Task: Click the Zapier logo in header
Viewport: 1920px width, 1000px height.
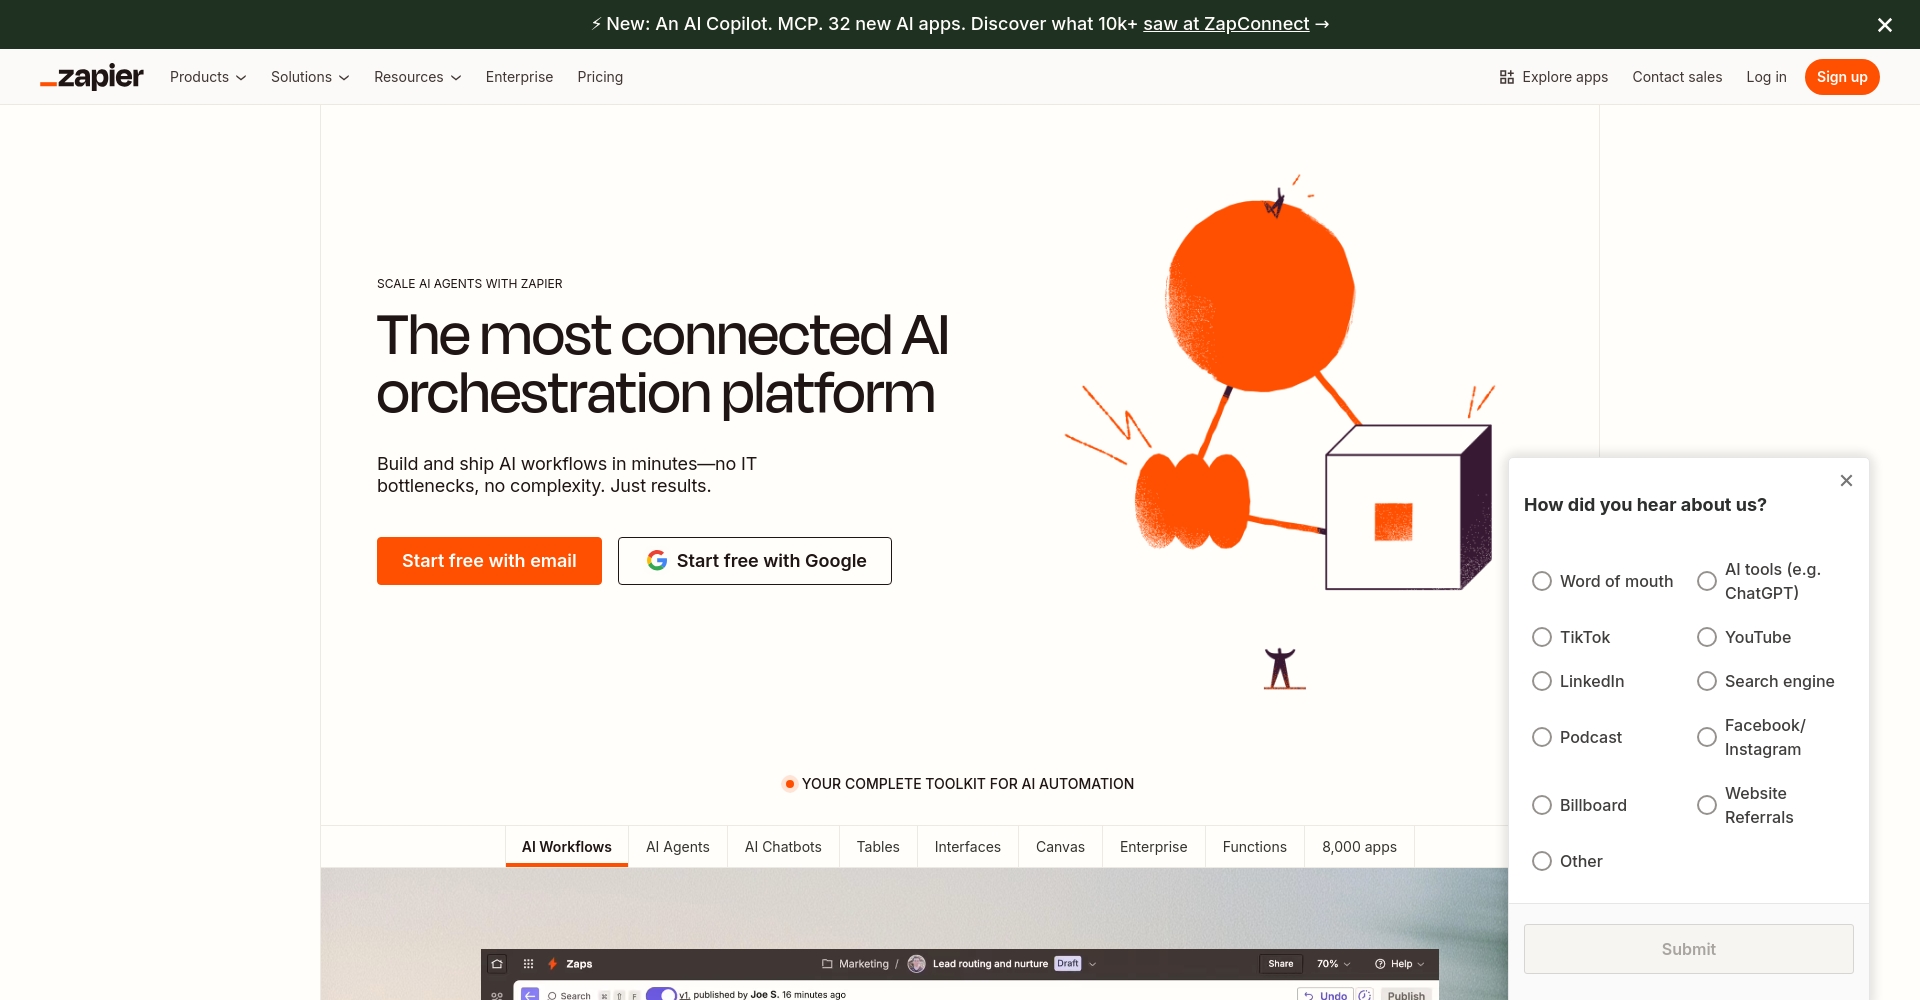Action: [x=92, y=77]
